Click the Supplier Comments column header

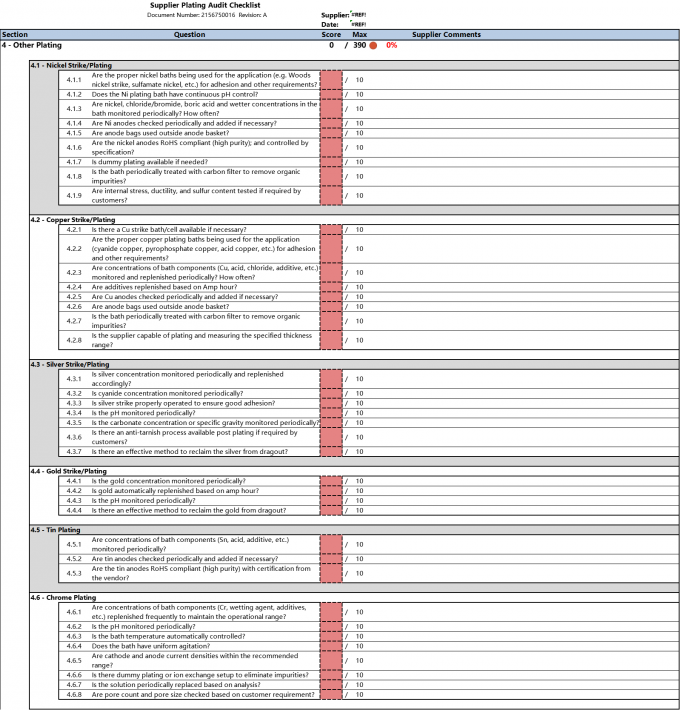[x=446, y=35]
